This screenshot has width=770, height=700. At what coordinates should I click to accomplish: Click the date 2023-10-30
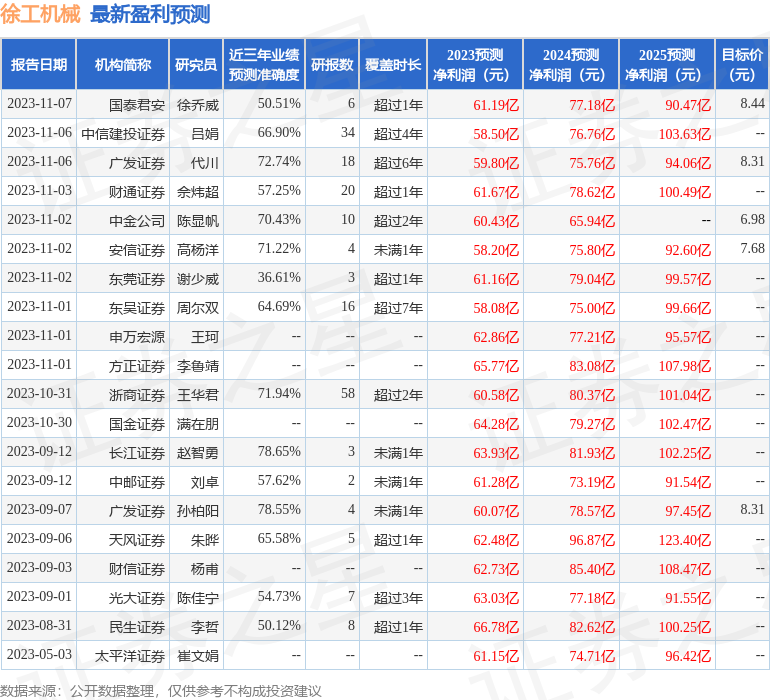coord(39,422)
